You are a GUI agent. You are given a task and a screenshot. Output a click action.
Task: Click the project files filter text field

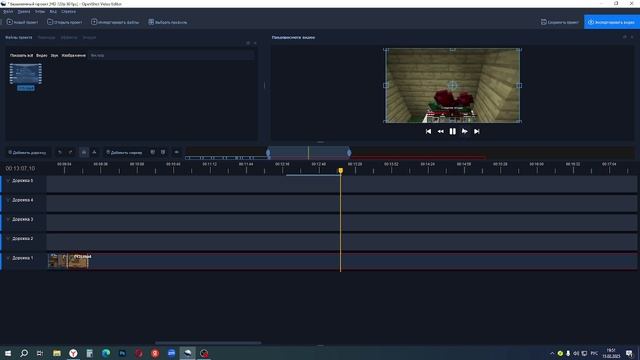171,55
